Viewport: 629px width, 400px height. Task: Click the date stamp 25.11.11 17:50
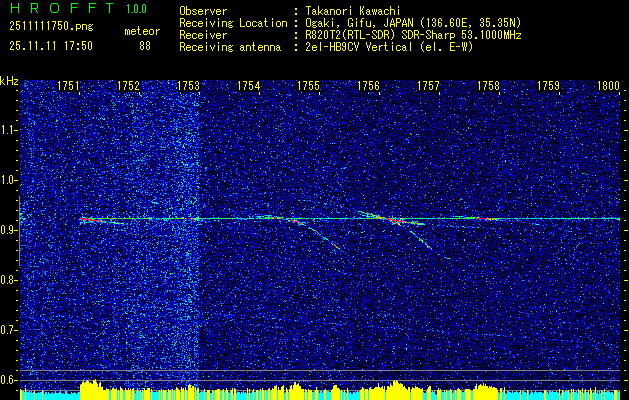pos(51,46)
